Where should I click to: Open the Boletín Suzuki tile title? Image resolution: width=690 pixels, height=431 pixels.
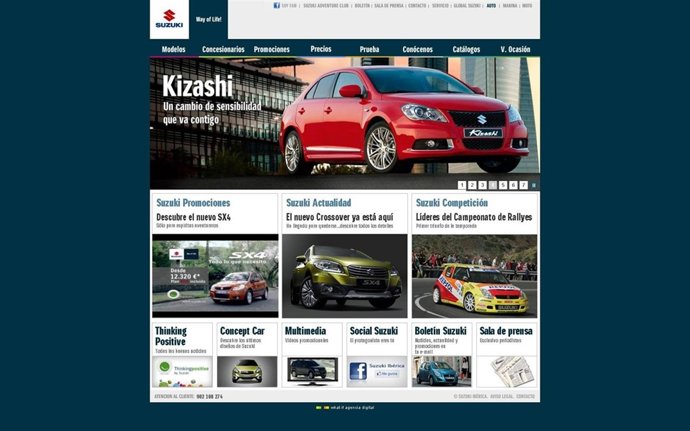pyautogui.click(x=440, y=331)
